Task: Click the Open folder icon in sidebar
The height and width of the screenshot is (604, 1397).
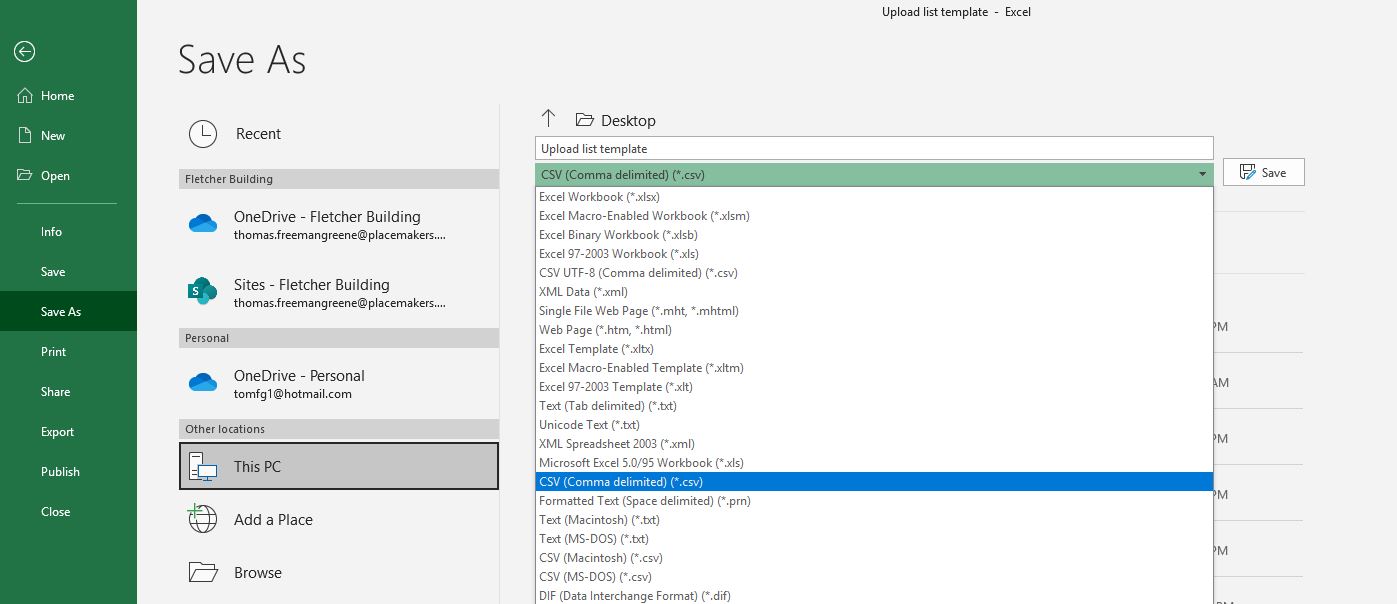Action: pyautogui.click(x=24, y=176)
